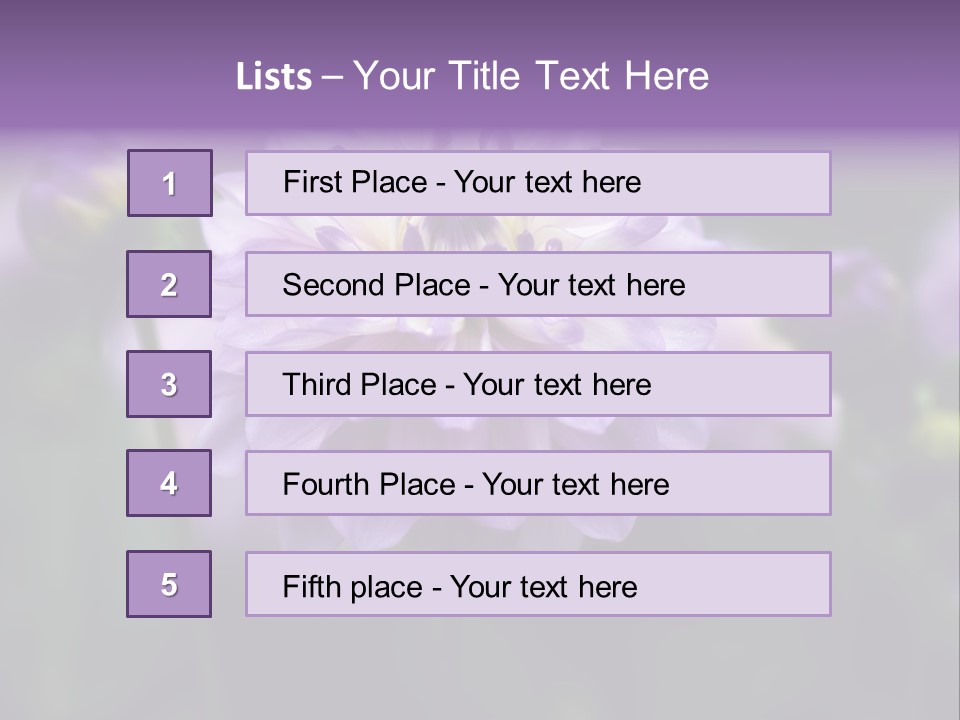Viewport: 960px width, 720px height.
Task: Select the Fifth place text bar
Action: coord(538,584)
